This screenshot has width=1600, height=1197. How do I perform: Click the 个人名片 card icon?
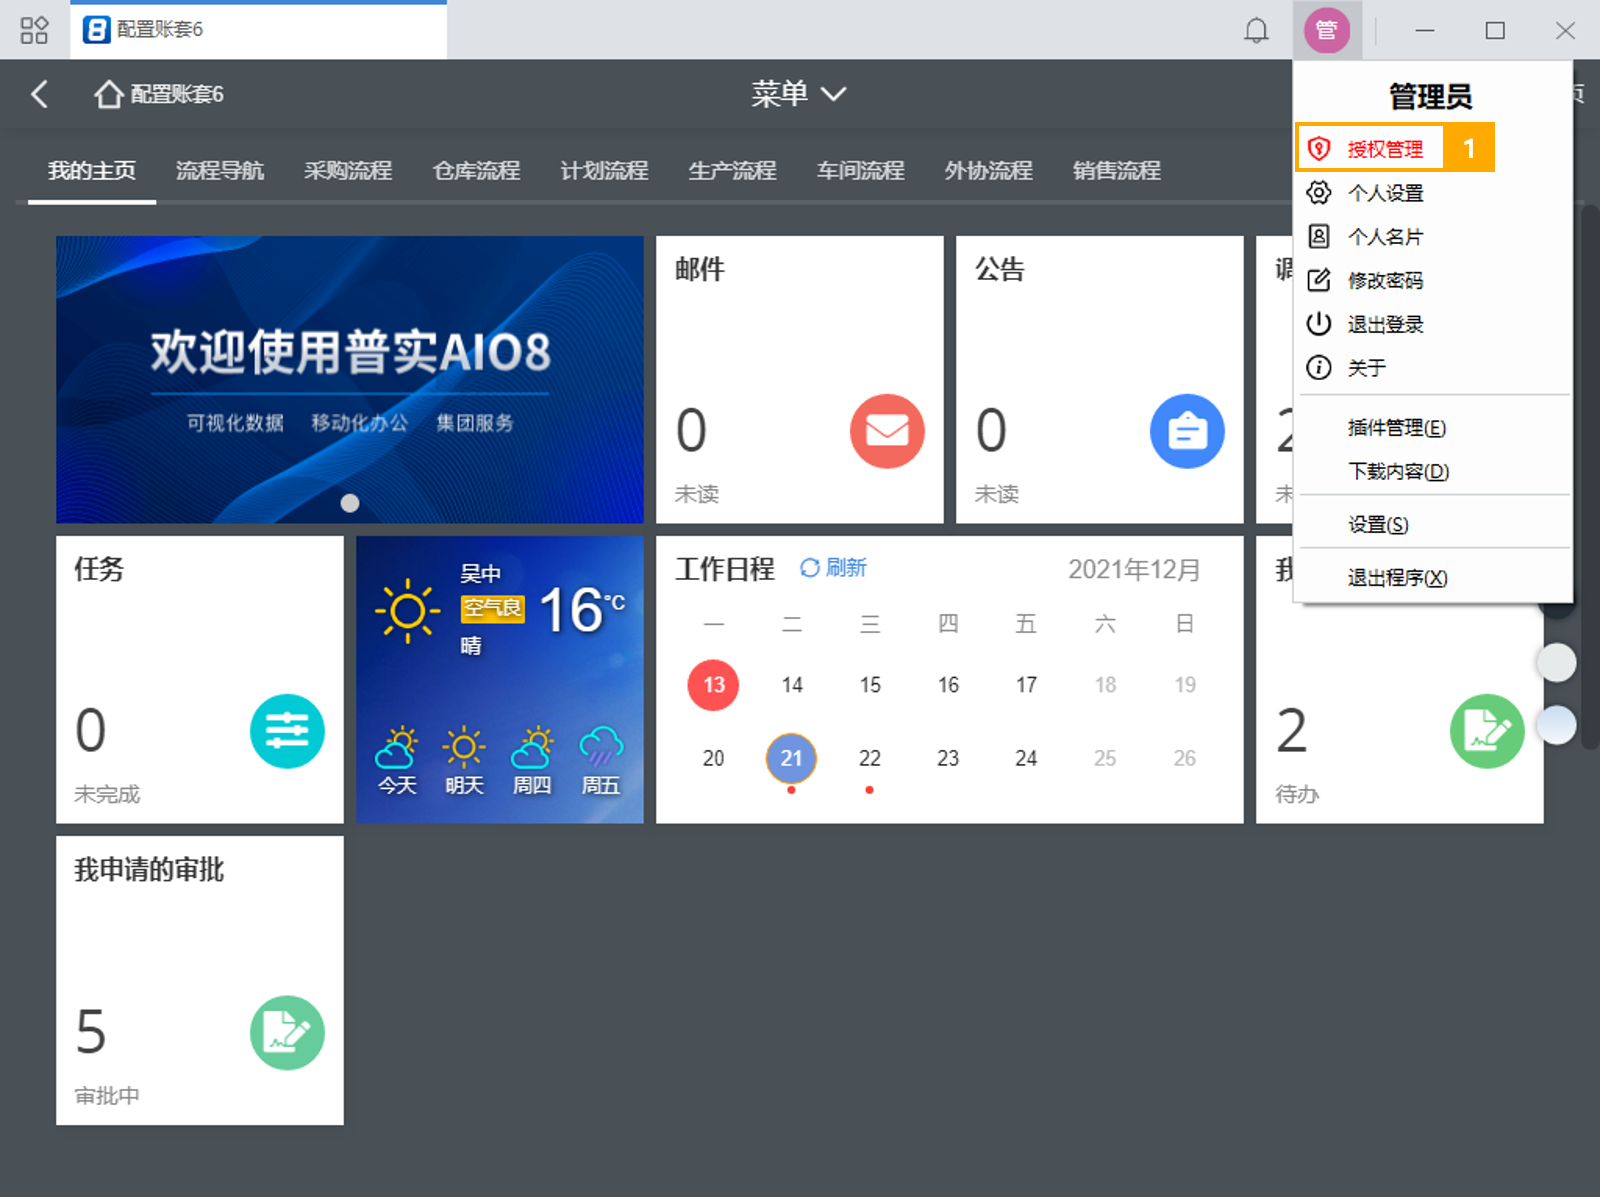[x=1319, y=236]
